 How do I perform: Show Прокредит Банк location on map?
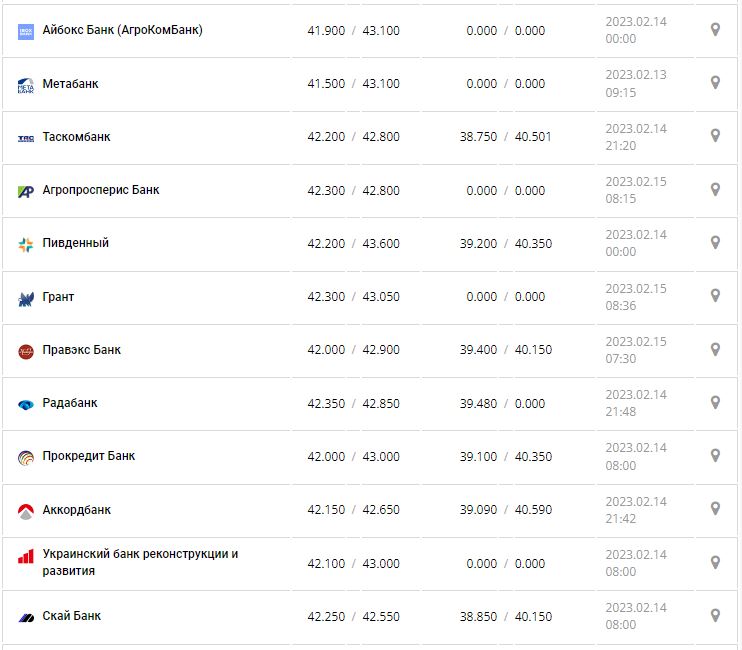(x=715, y=455)
